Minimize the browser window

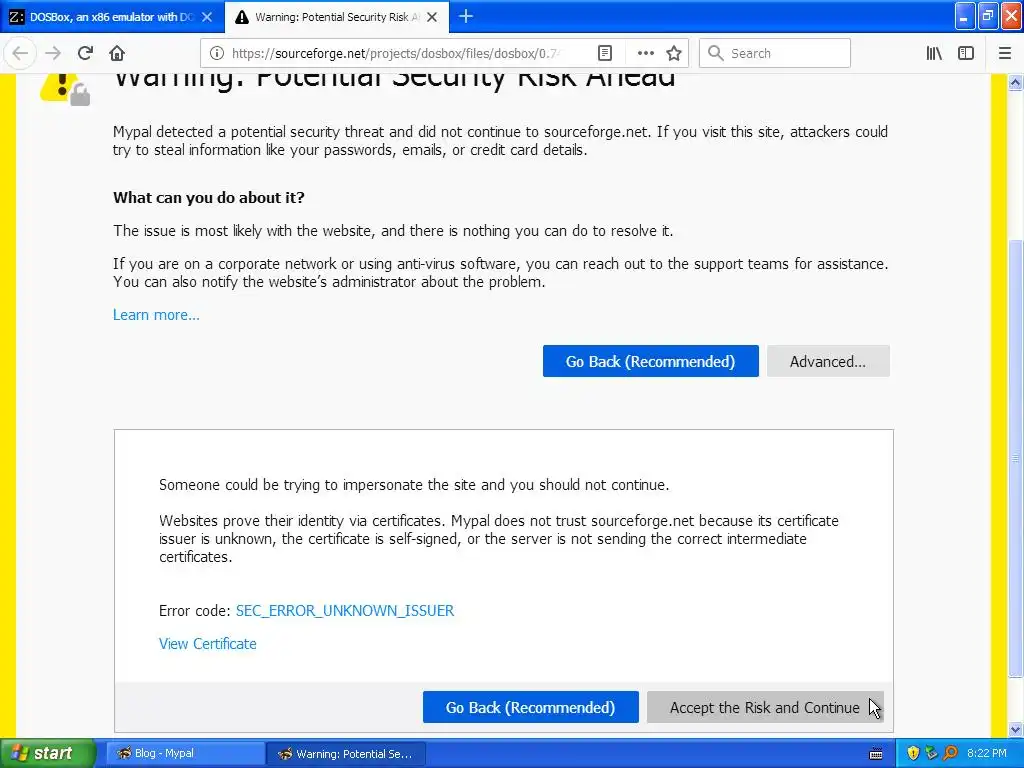(965, 16)
